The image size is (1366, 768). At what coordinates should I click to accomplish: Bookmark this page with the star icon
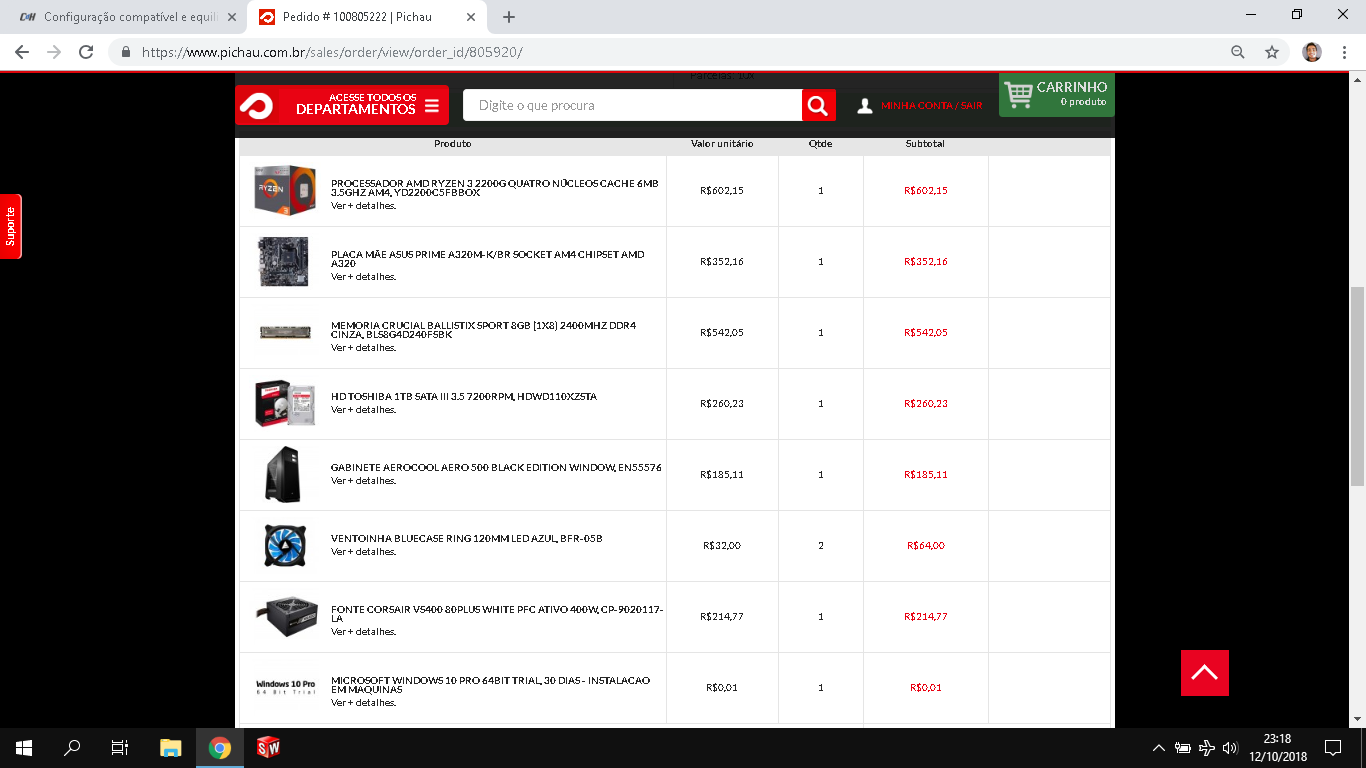tap(1272, 52)
